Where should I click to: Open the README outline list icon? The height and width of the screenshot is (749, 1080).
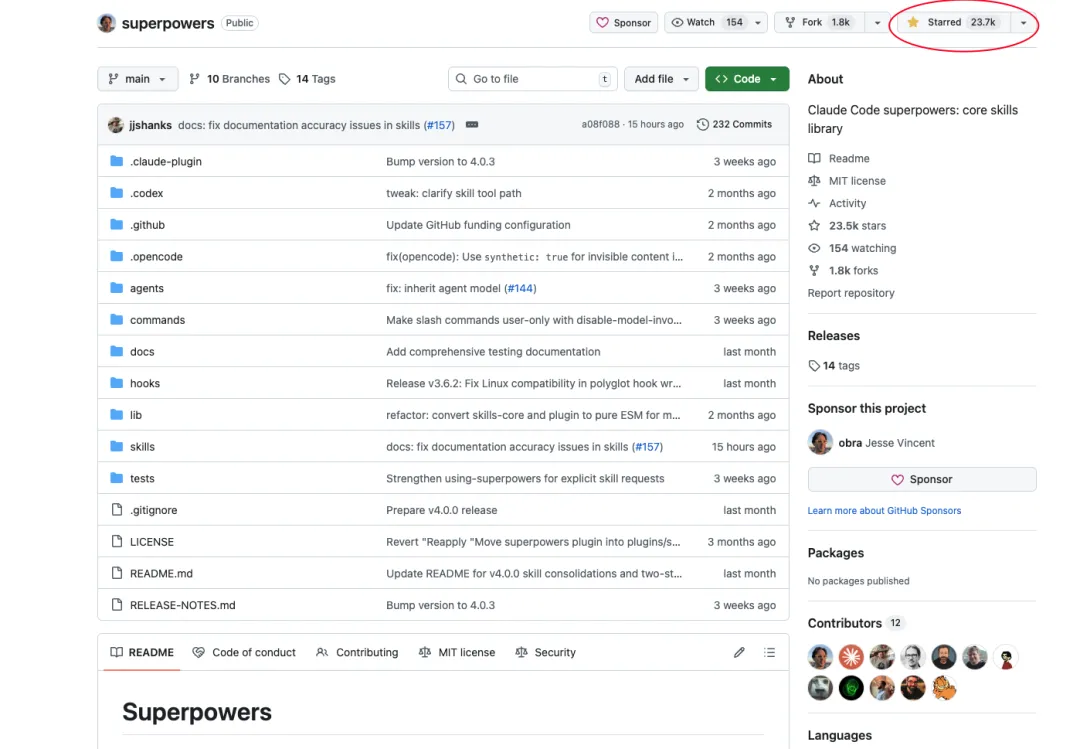[x=769, y=653]
